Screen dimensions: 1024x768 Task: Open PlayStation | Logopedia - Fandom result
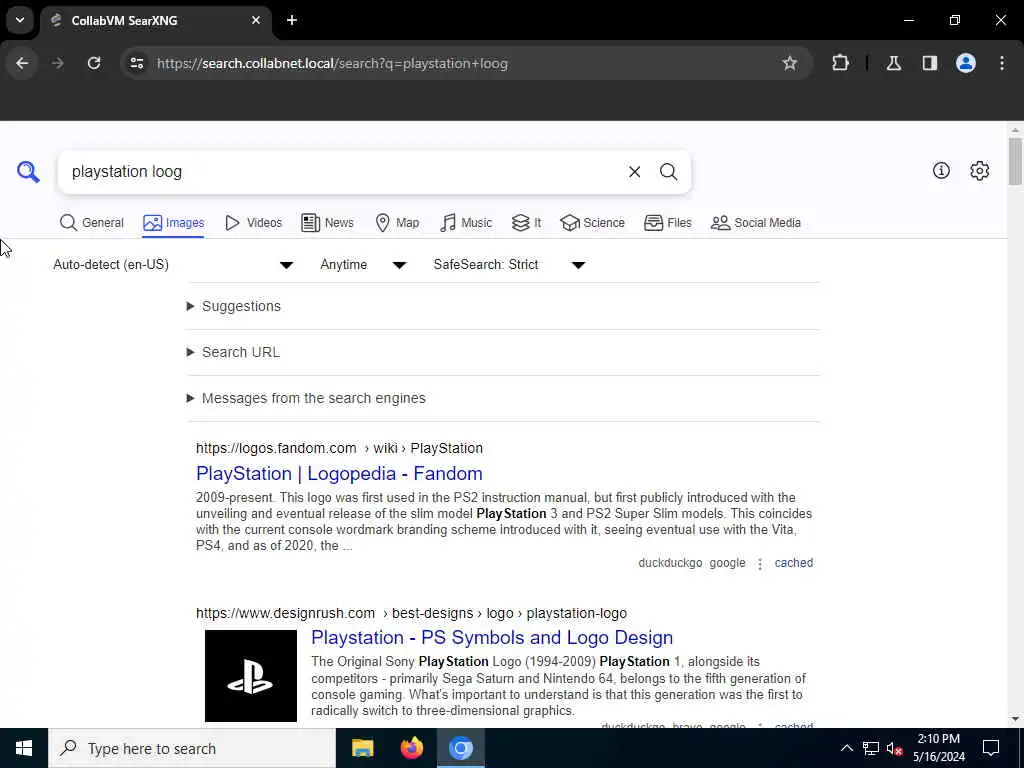pos(339,473)
